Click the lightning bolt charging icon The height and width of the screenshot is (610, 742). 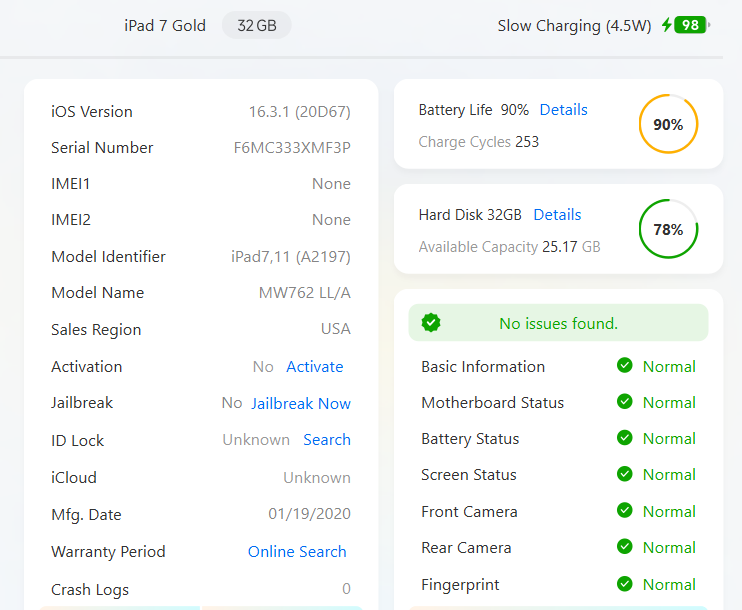(667, 25)
